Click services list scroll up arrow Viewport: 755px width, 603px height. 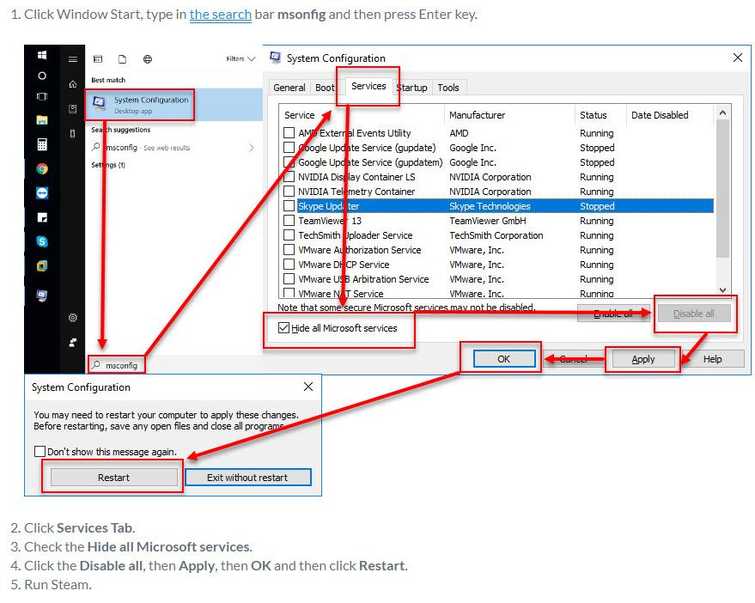click(x=722, y=113)
